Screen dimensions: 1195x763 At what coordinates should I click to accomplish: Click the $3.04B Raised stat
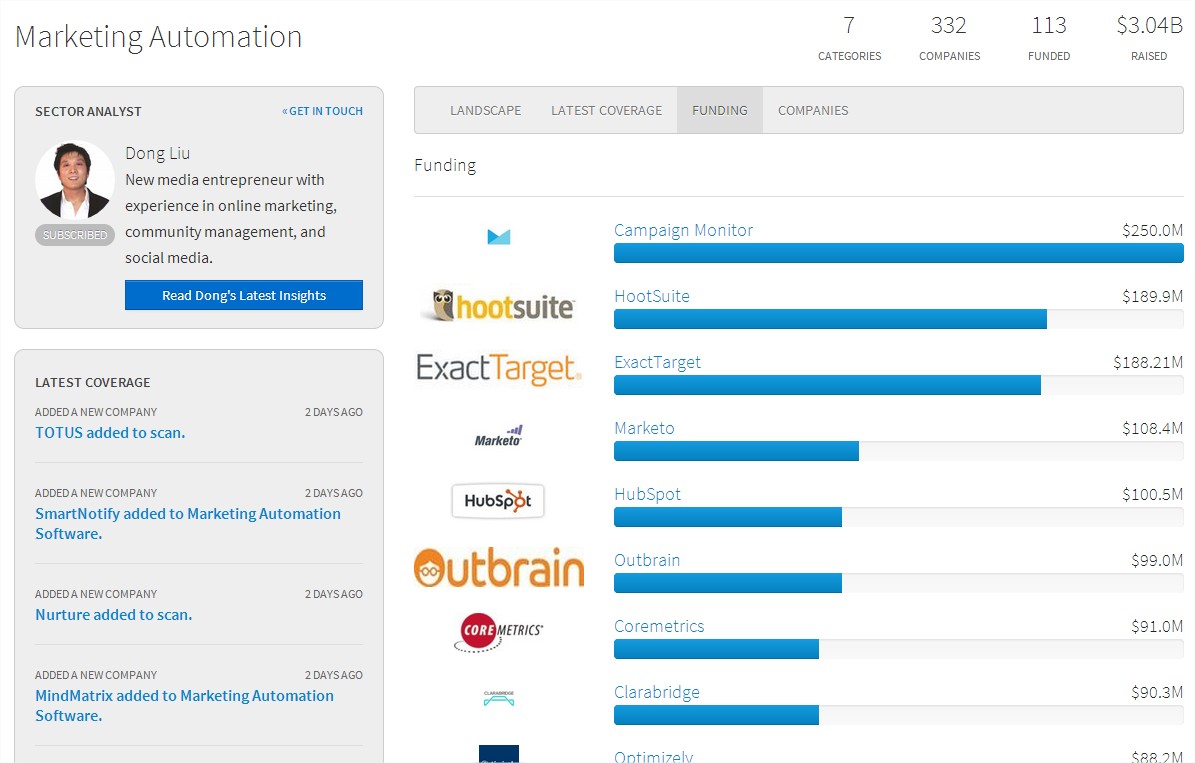pos(1149,38)
